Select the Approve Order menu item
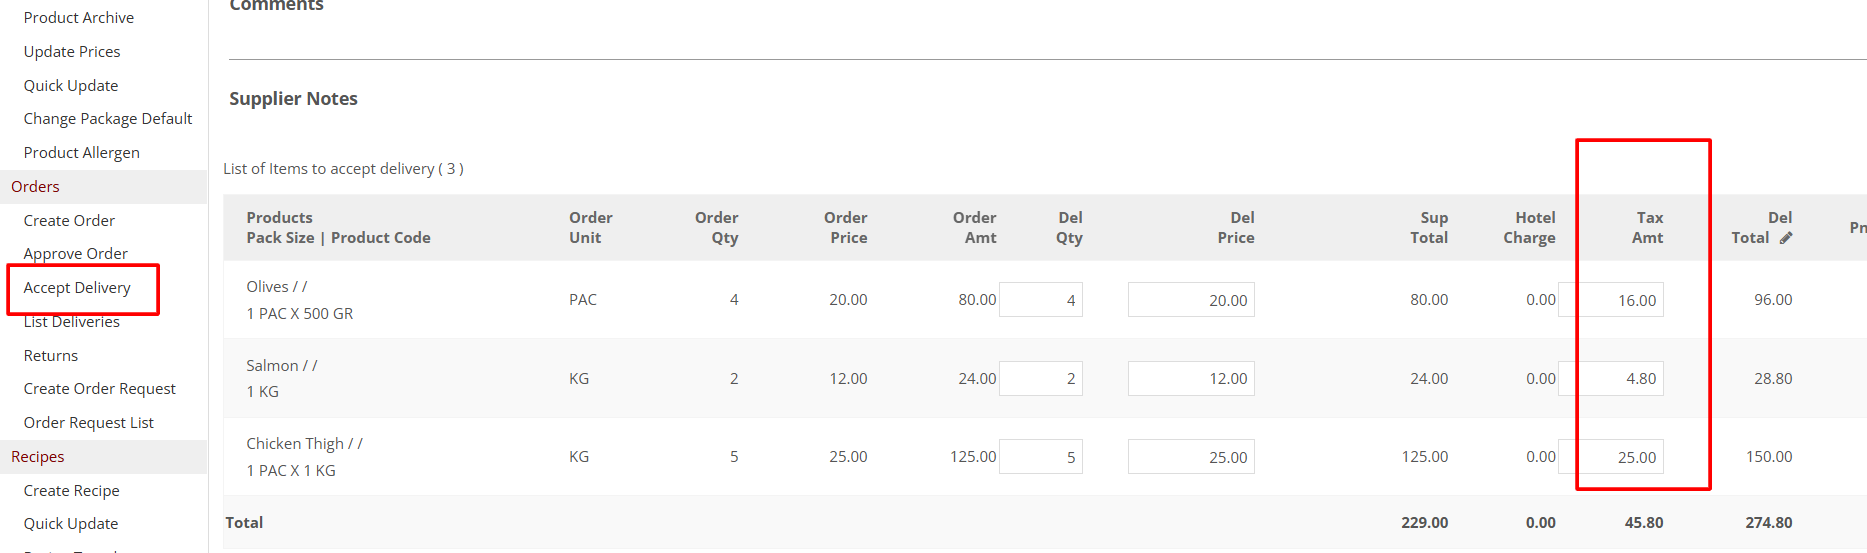The height and width of the screenshot is (553, 1867). 75,254
